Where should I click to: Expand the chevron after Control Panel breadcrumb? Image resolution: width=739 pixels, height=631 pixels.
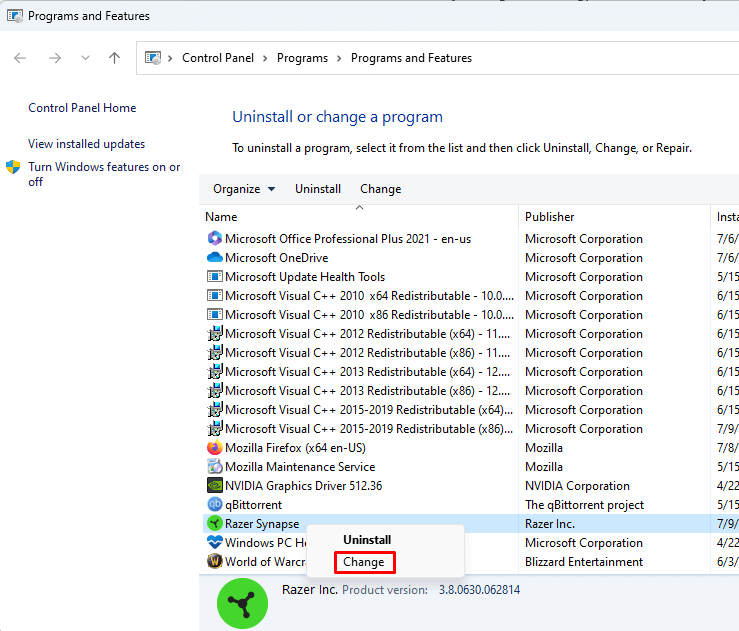coord(265,58)
